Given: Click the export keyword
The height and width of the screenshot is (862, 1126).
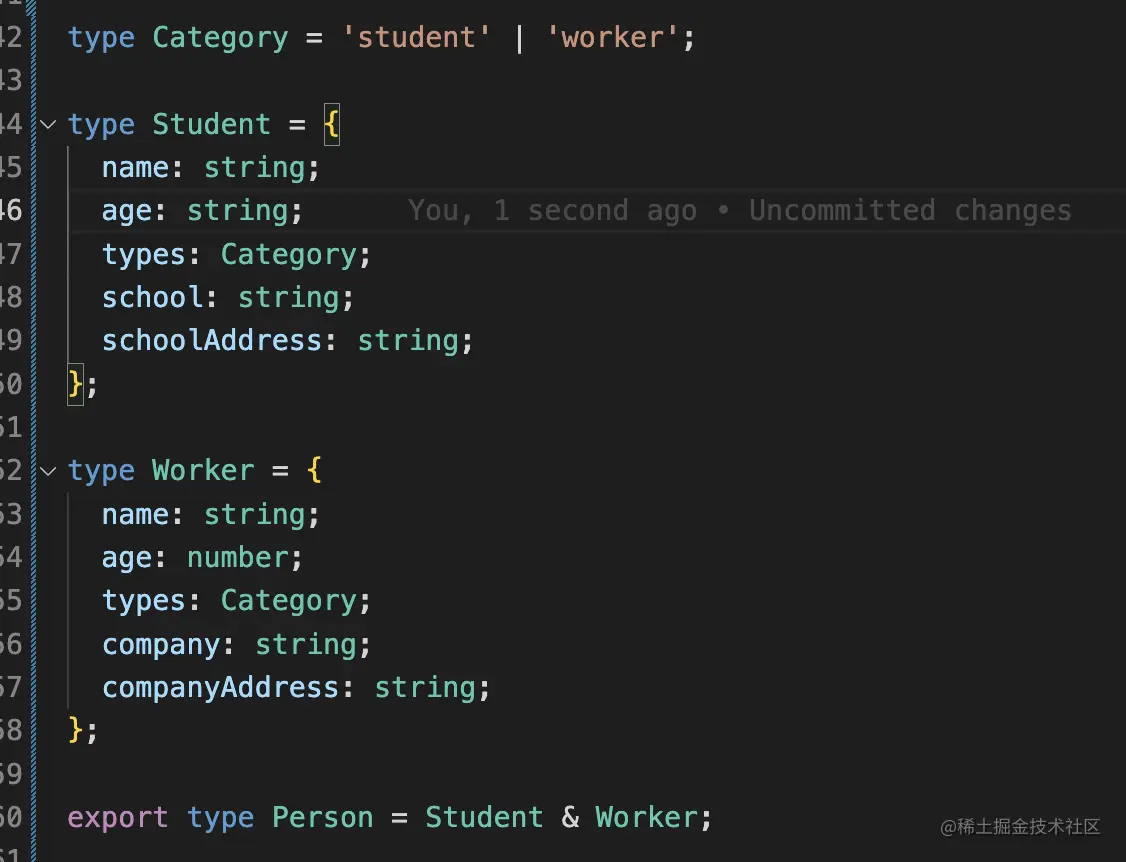Looking at the screenshot, I should (118, 818).
